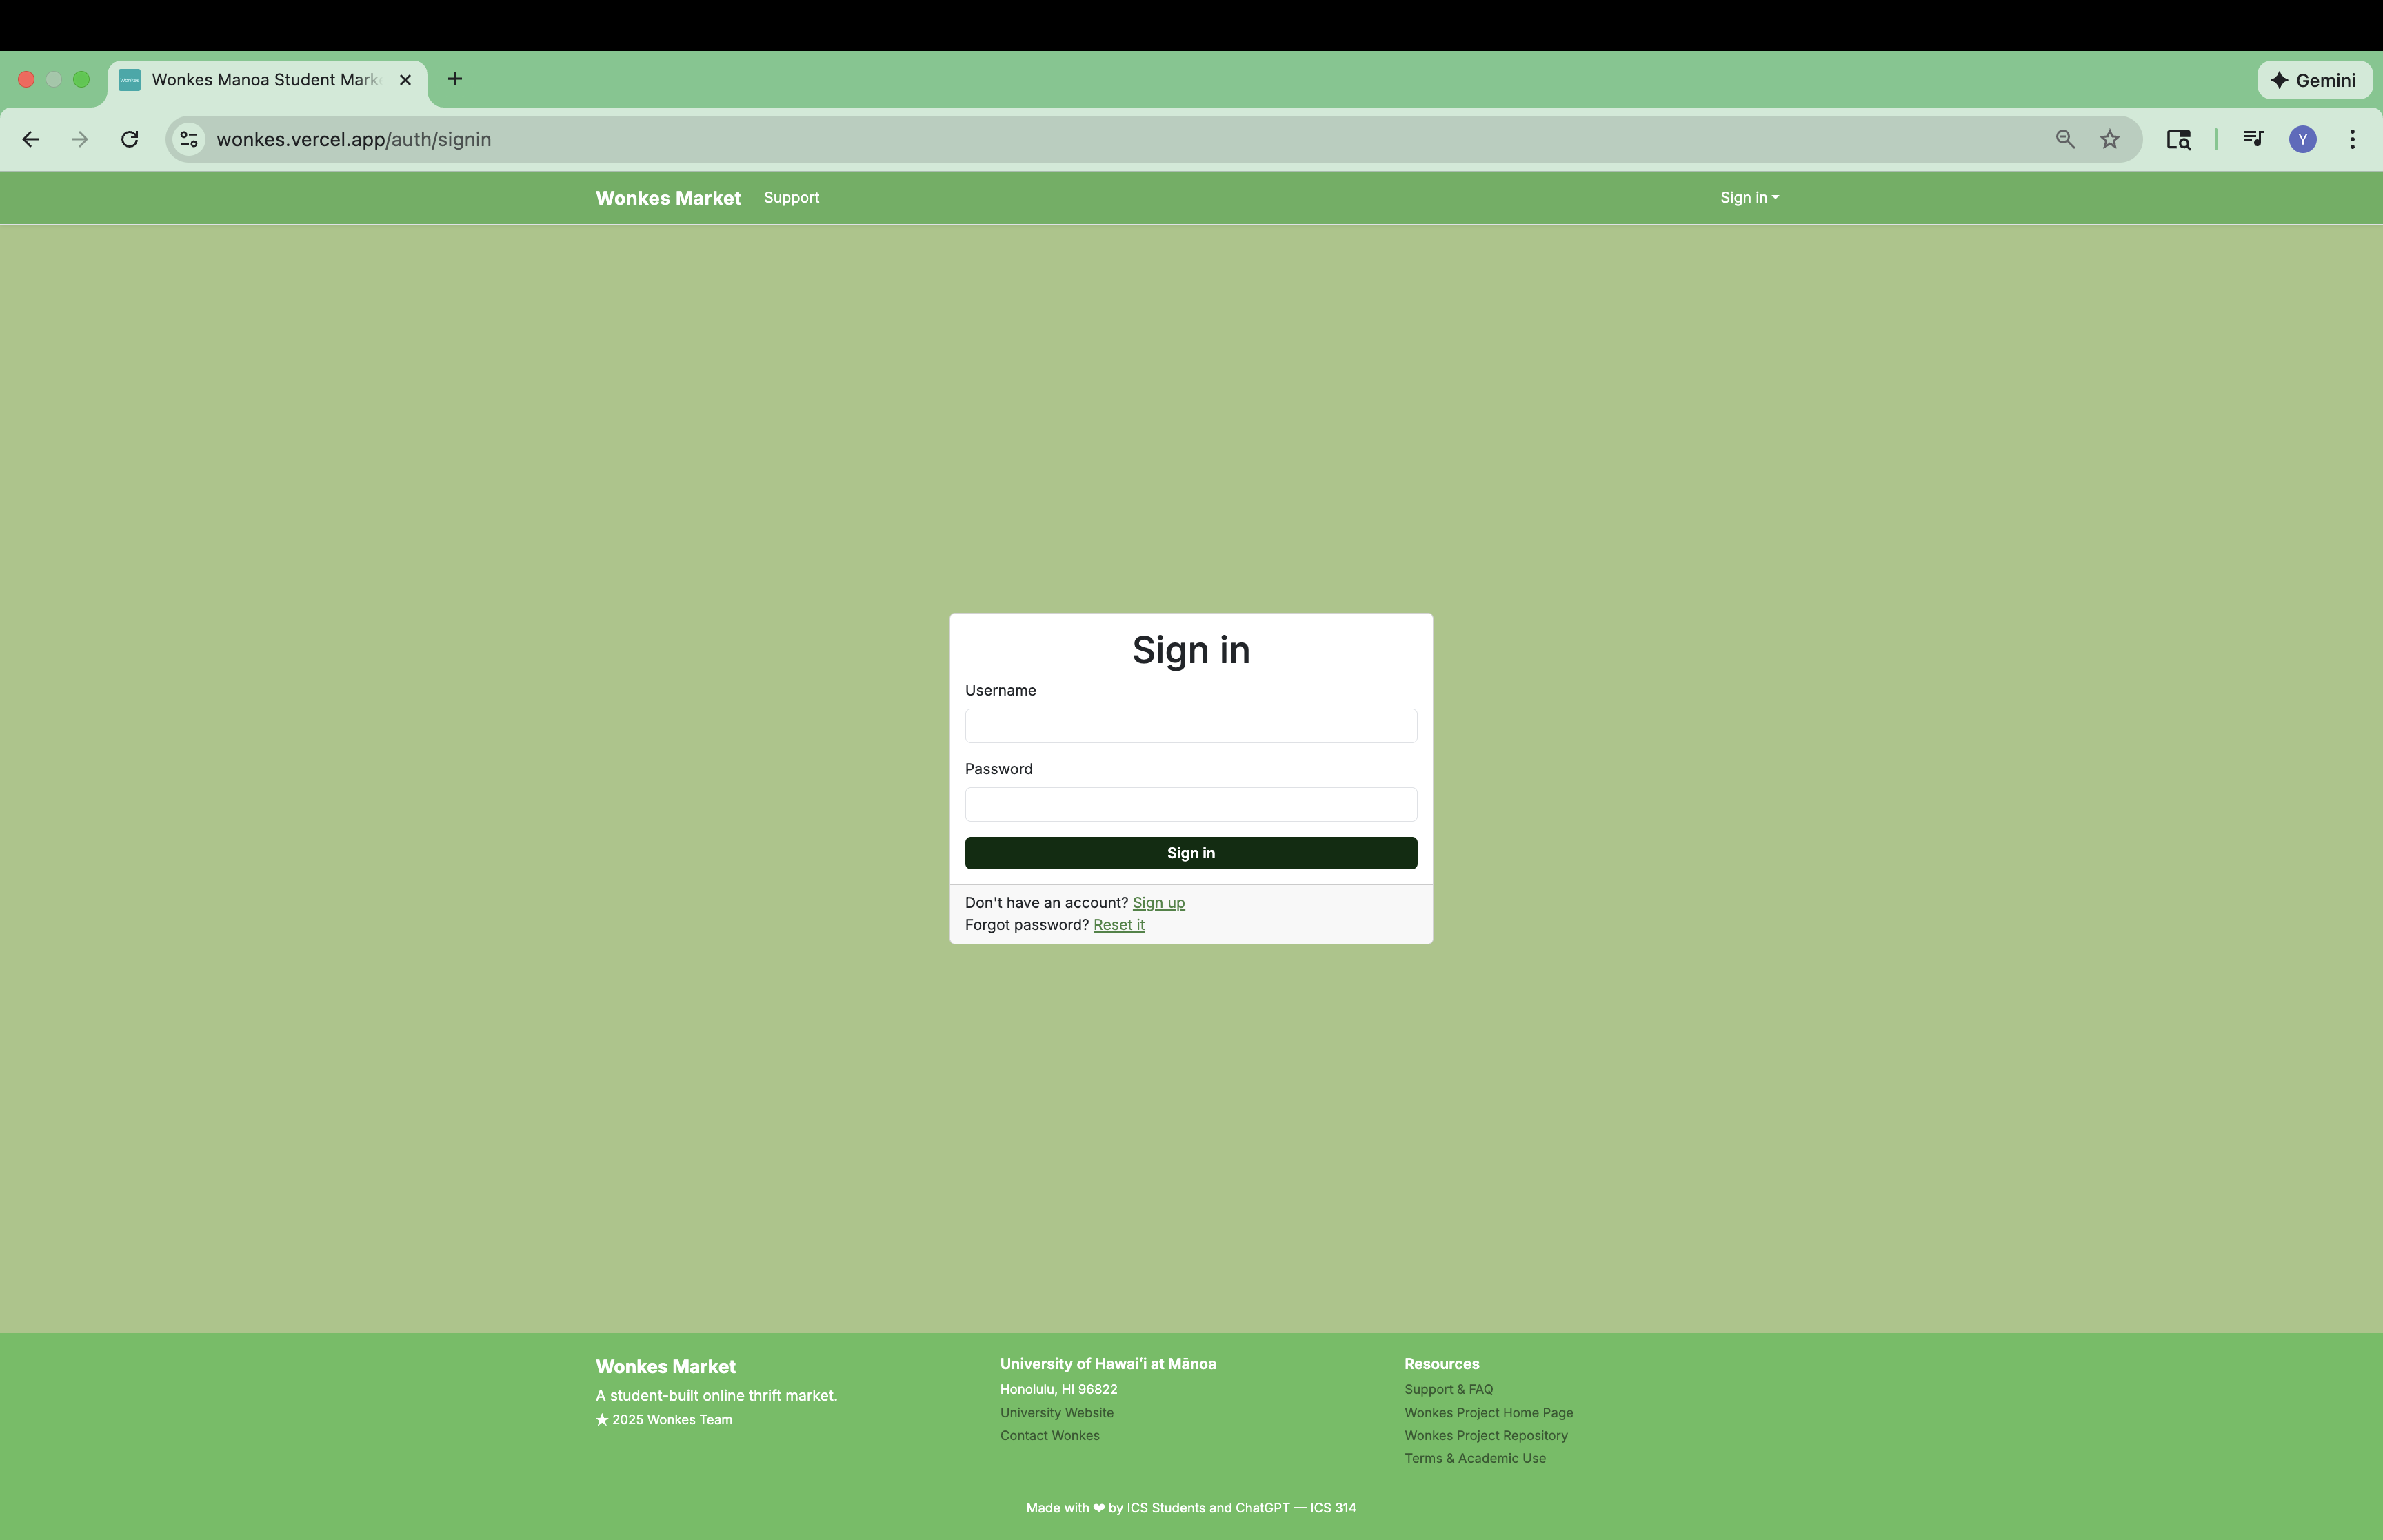Follow the Sign up link
Screen dimensions: 2383x1540
pos(1158,903)
